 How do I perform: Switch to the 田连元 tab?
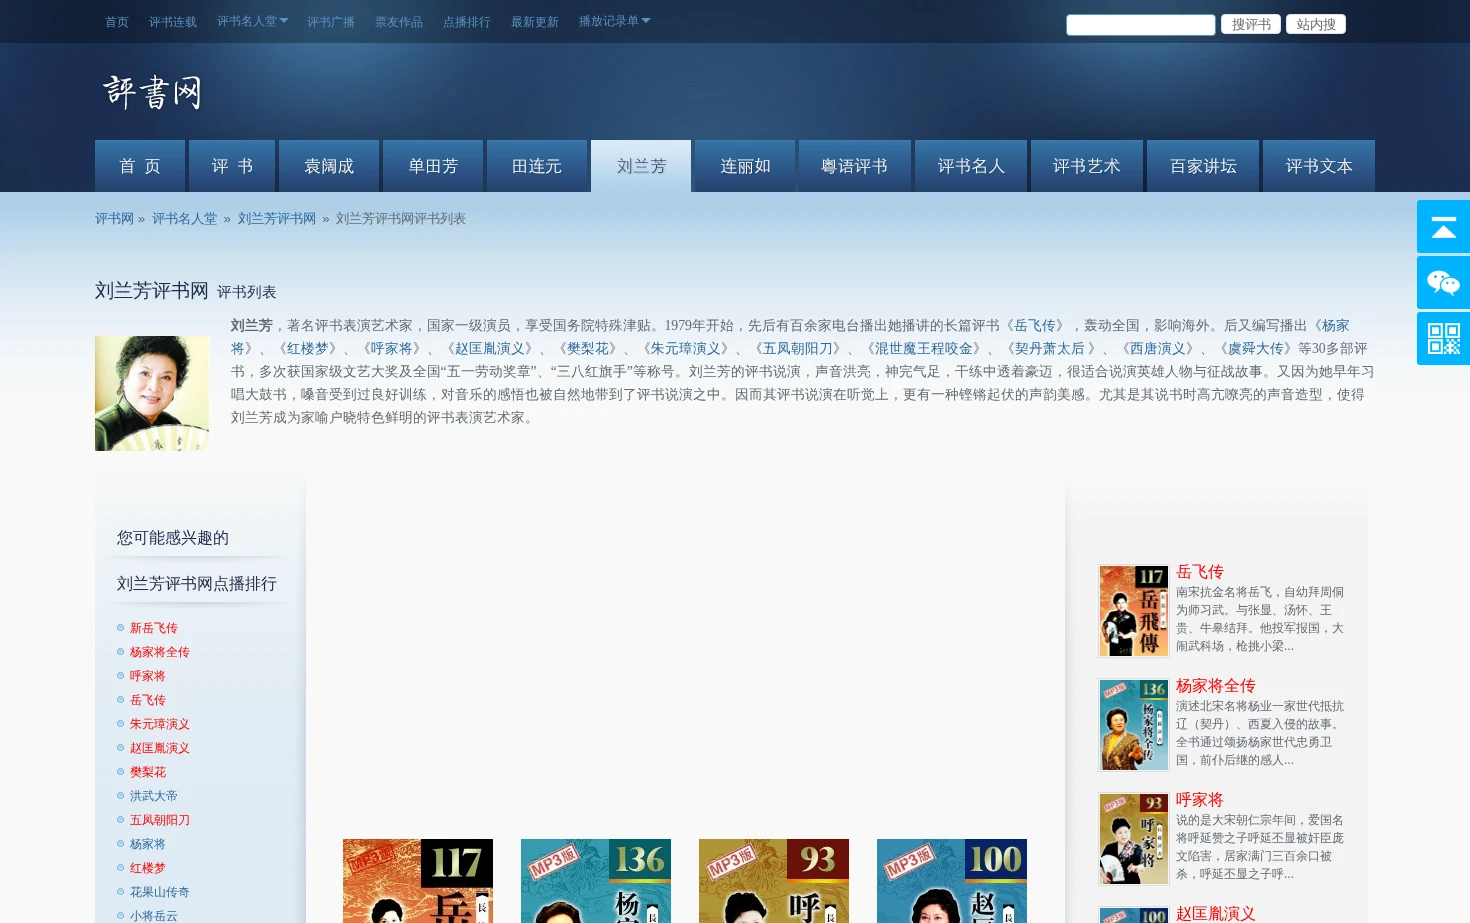pos(537,166)
